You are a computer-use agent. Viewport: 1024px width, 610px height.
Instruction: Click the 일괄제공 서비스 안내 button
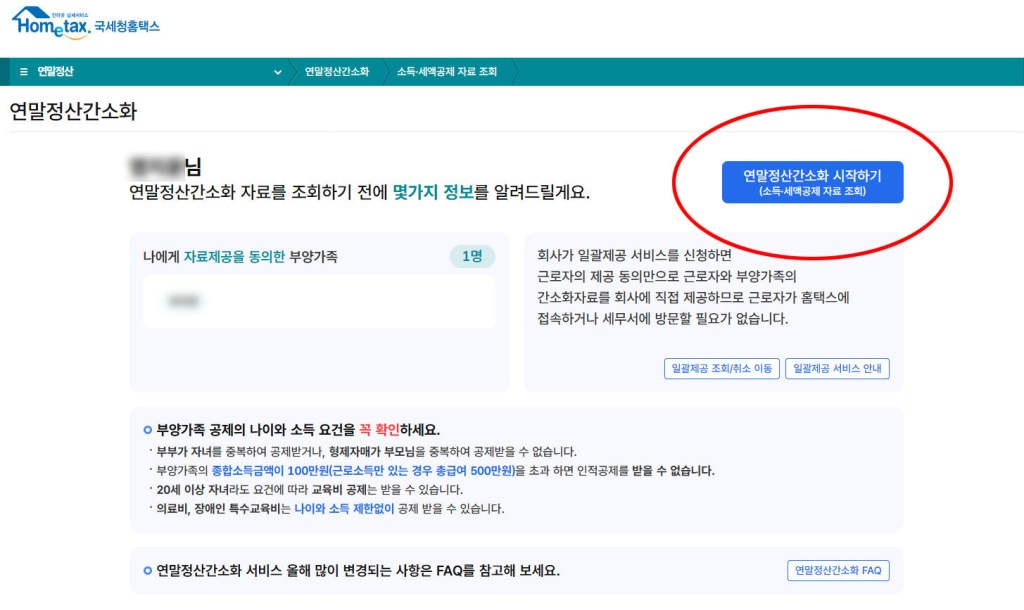(837, 368)
